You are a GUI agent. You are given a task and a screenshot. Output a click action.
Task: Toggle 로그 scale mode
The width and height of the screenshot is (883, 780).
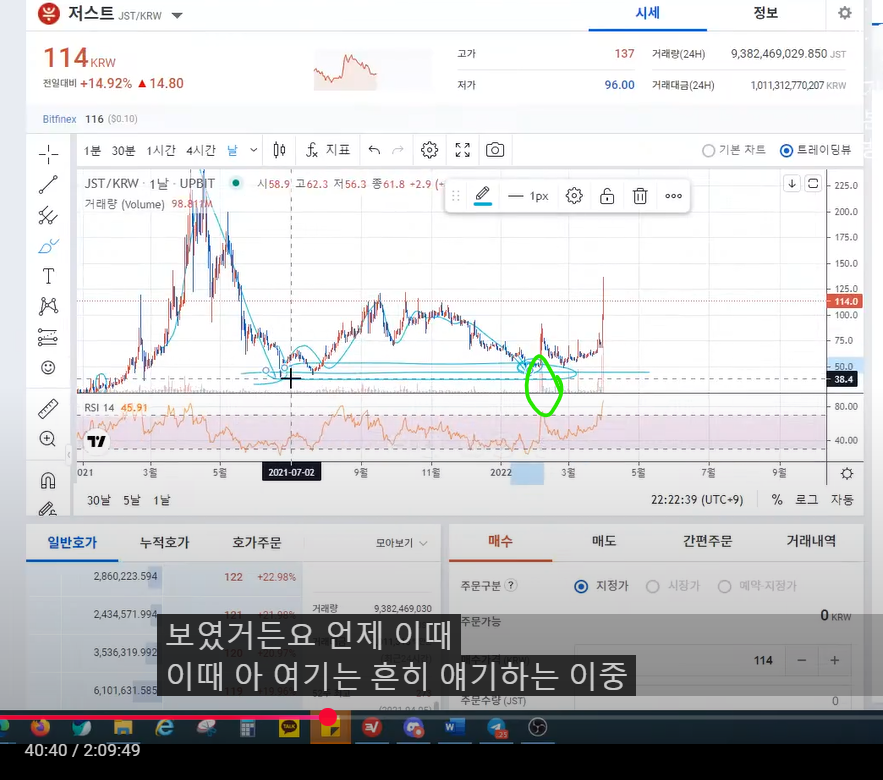(806, 500)
